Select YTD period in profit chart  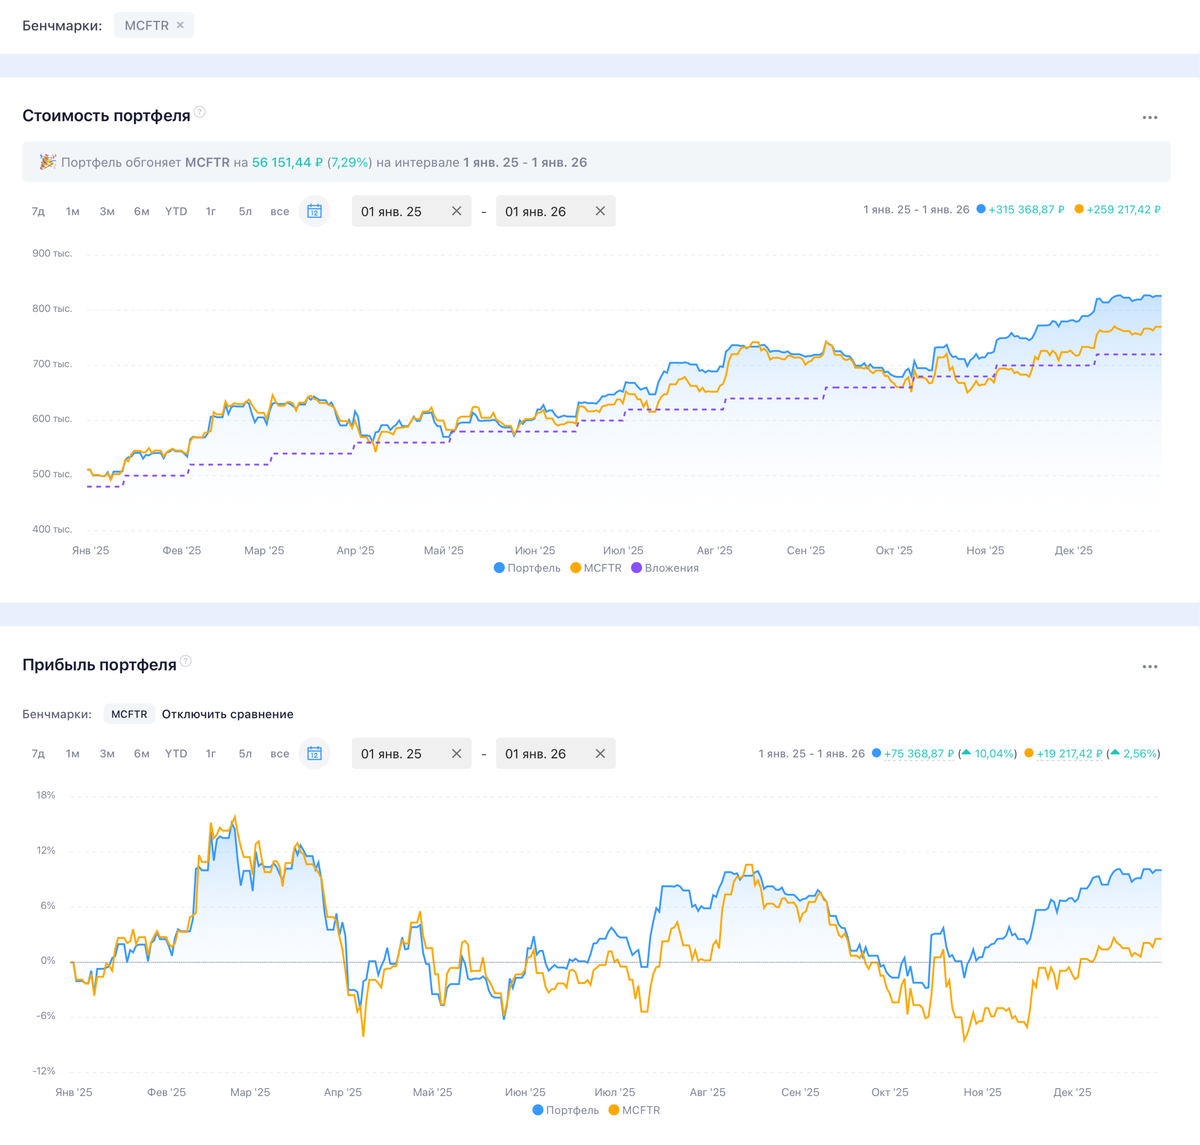pyautogui.click(x=176, y=754)
